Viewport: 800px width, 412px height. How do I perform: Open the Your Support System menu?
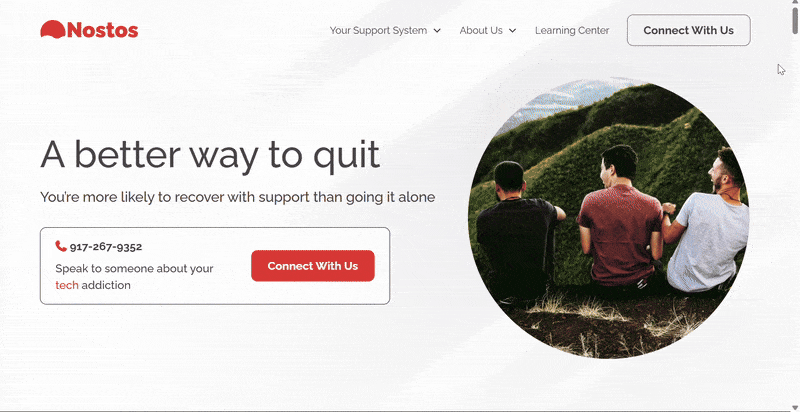pyautogui.click(x=378, y=30)
